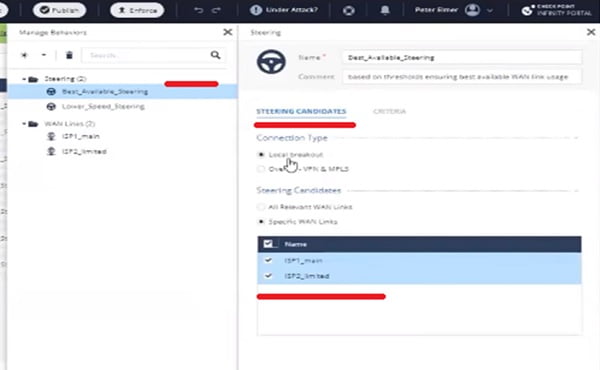Image resolution: width=600 pixels, height=370 pixels.
Task: Select Lower_Speed_Steering in the tree
Action: coord(103,106)
